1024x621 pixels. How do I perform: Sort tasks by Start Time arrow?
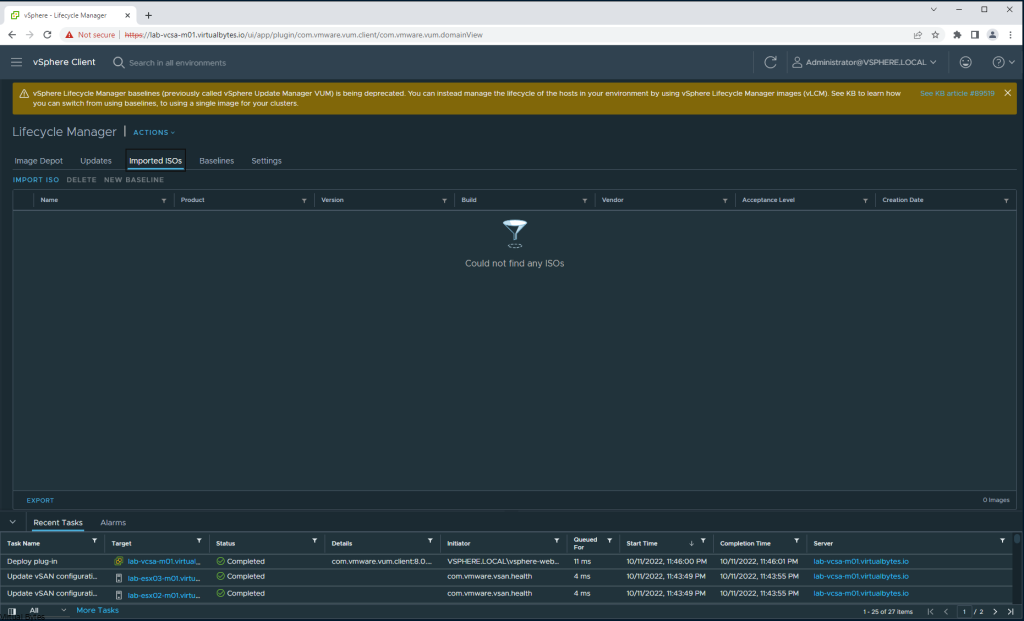click(x=692, y=543)
